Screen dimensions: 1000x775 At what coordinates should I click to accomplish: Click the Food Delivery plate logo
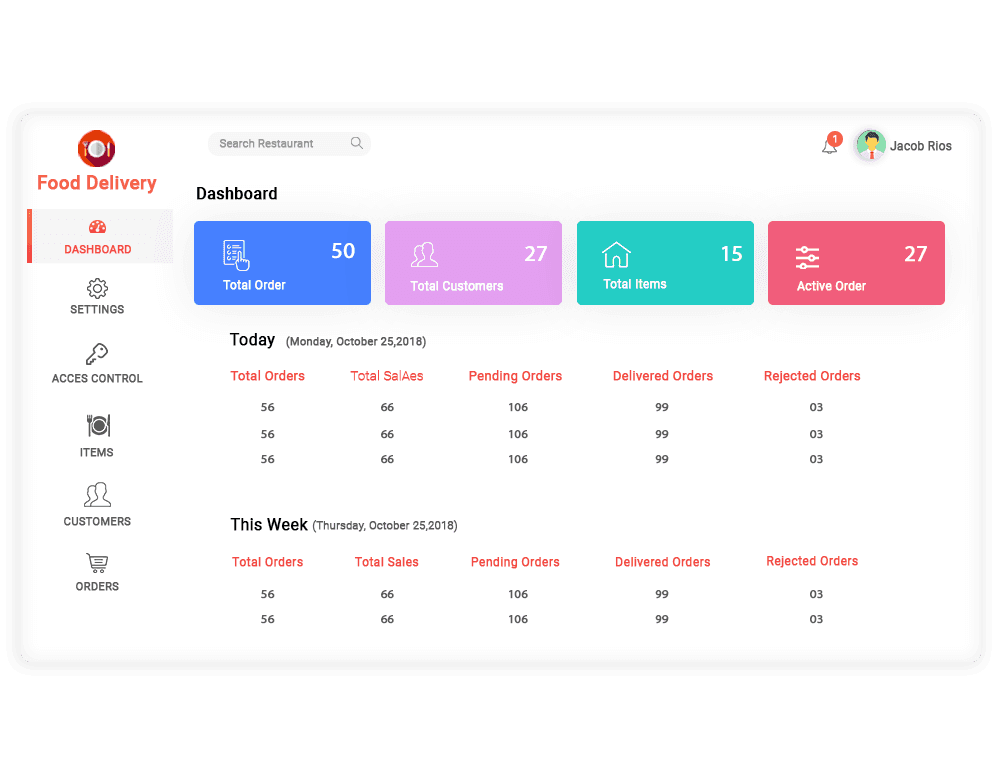(97, 148)
